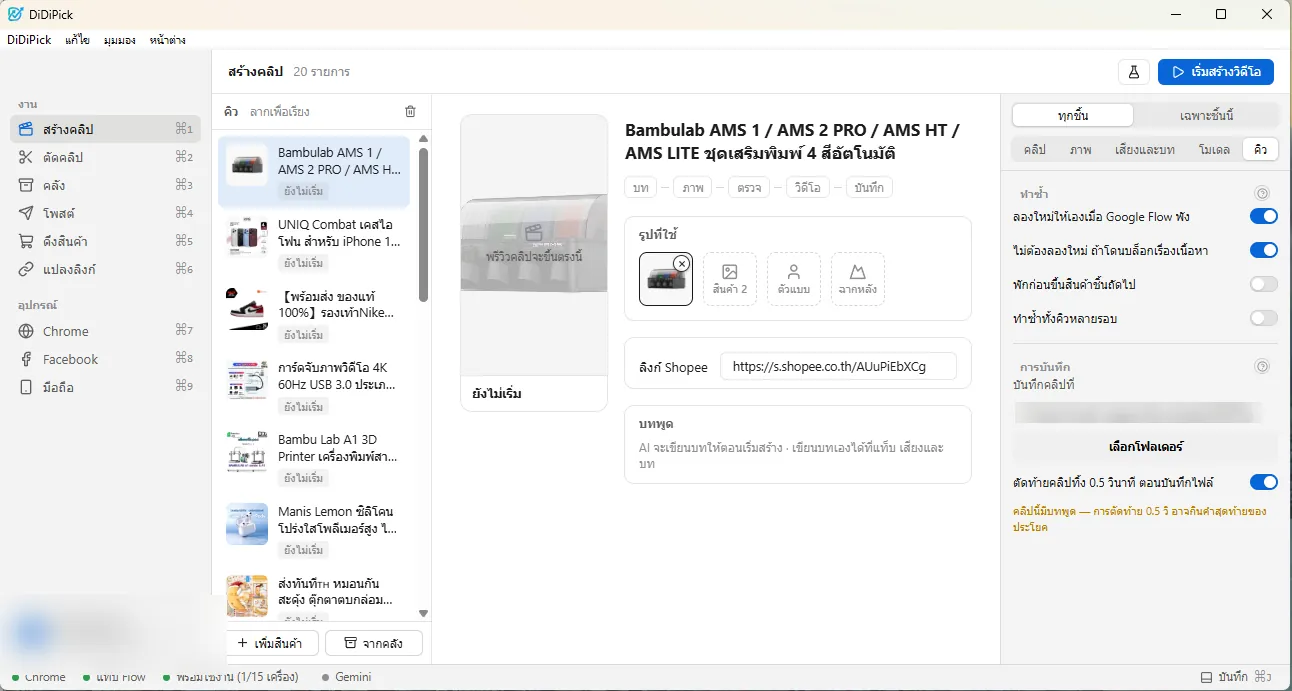Clear the queue with the trash icon
The height and width of the screenshot is (691, 1292).
pyautogui.click(x=410, y=112)
